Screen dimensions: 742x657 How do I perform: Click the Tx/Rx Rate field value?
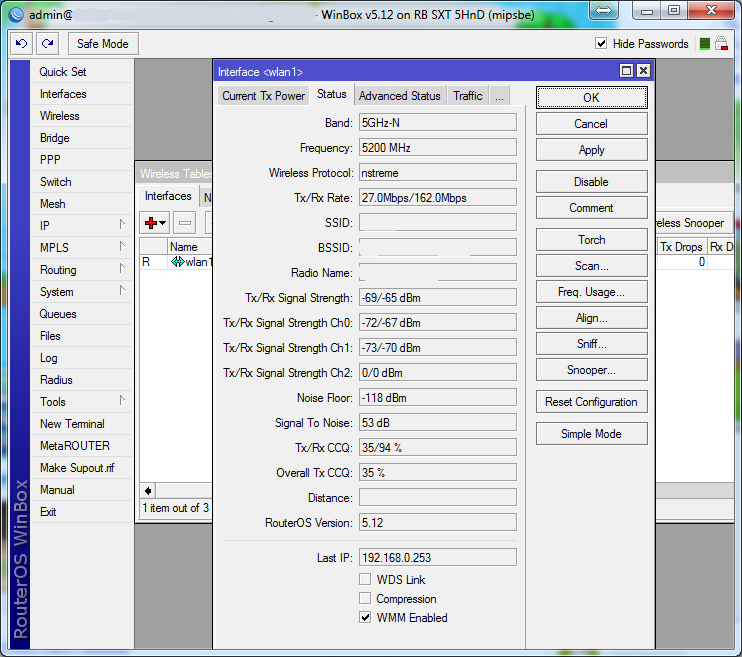(x=438, y=197)
